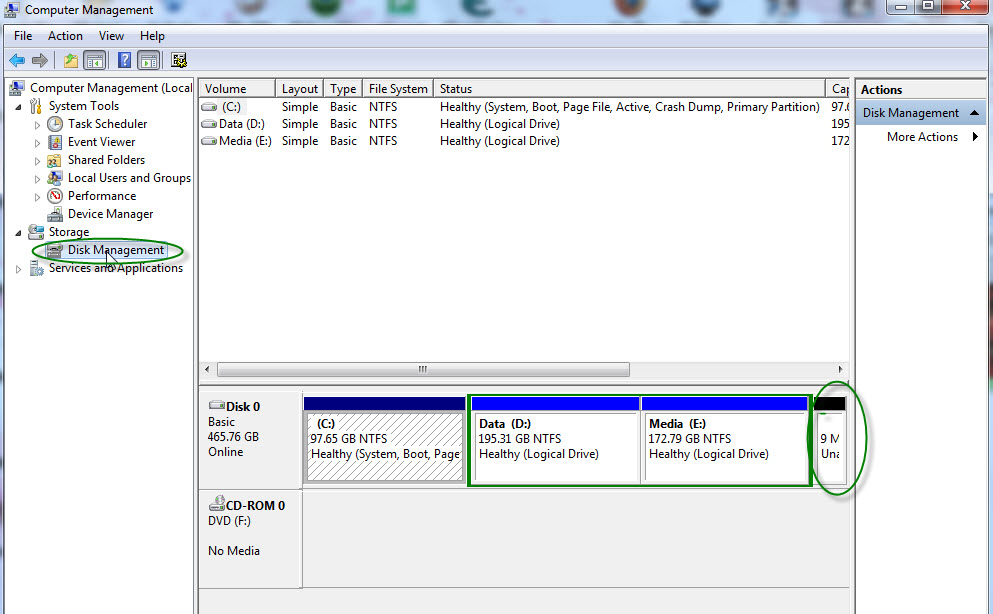Click the Settings list toolbar icon
This screenshot has height=614, width=993.
179,61
